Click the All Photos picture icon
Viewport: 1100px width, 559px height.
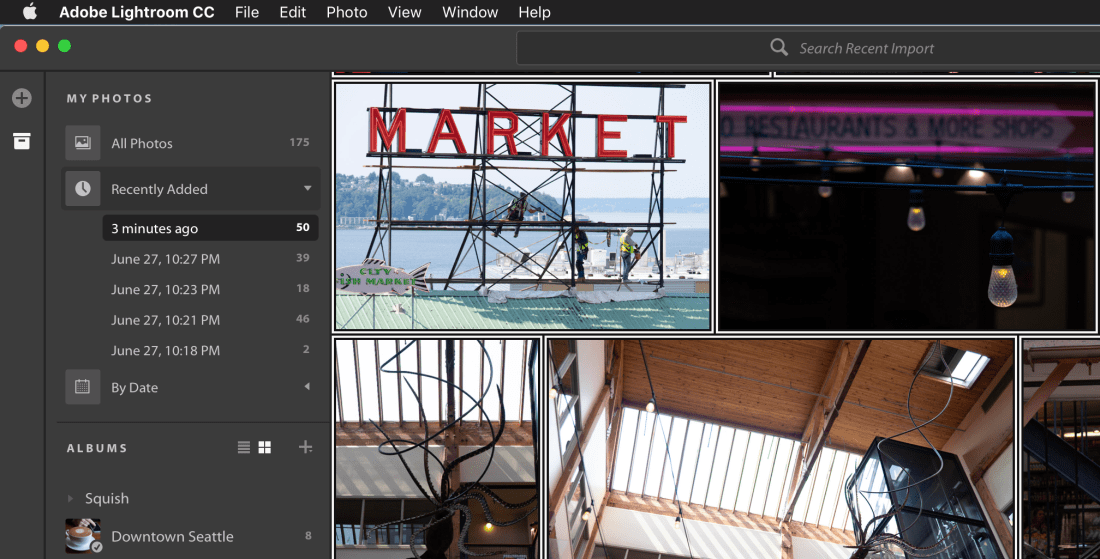[x=83, y=143]
